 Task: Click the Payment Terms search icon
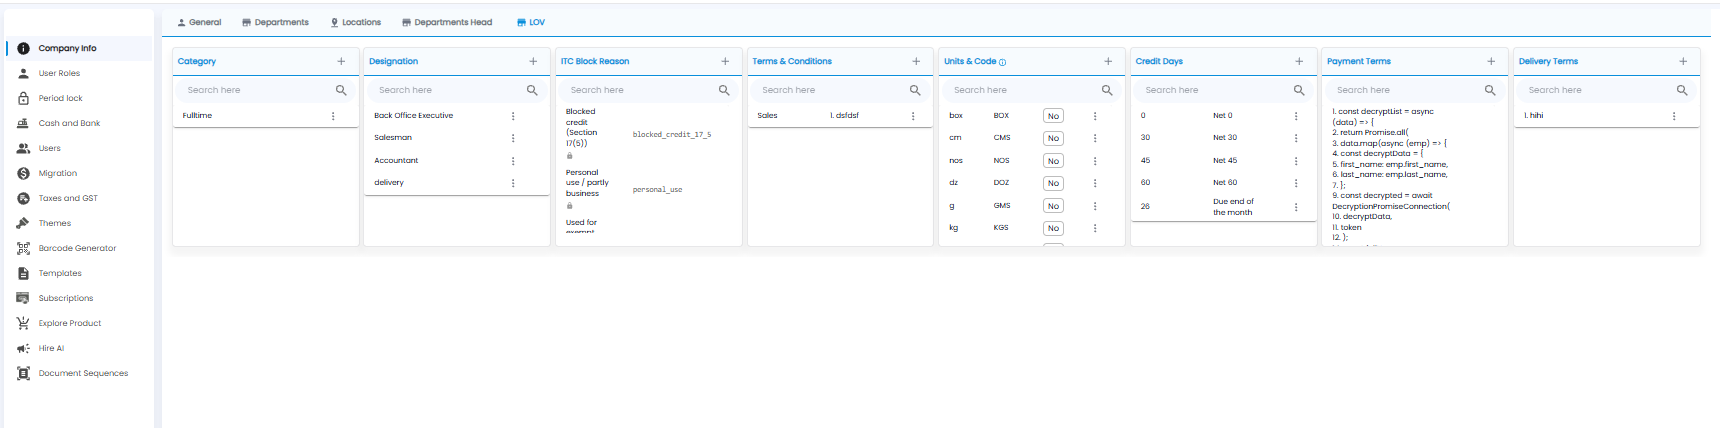pos(1490,90)
